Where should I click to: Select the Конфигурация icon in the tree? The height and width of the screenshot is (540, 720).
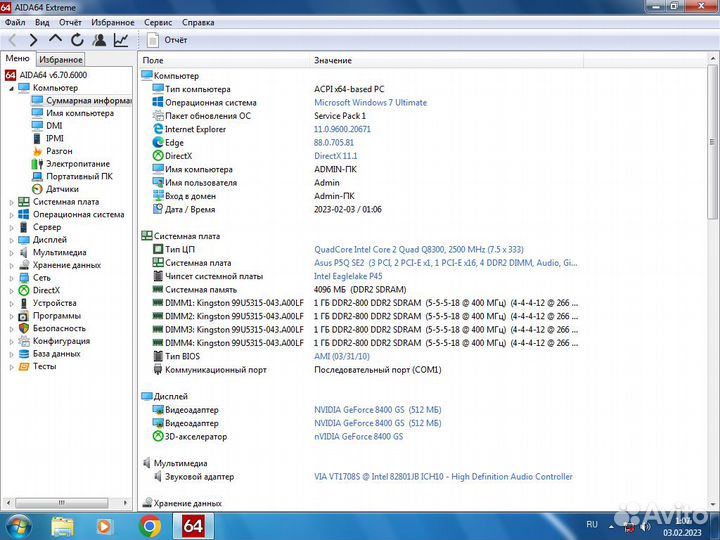(24, 341)
